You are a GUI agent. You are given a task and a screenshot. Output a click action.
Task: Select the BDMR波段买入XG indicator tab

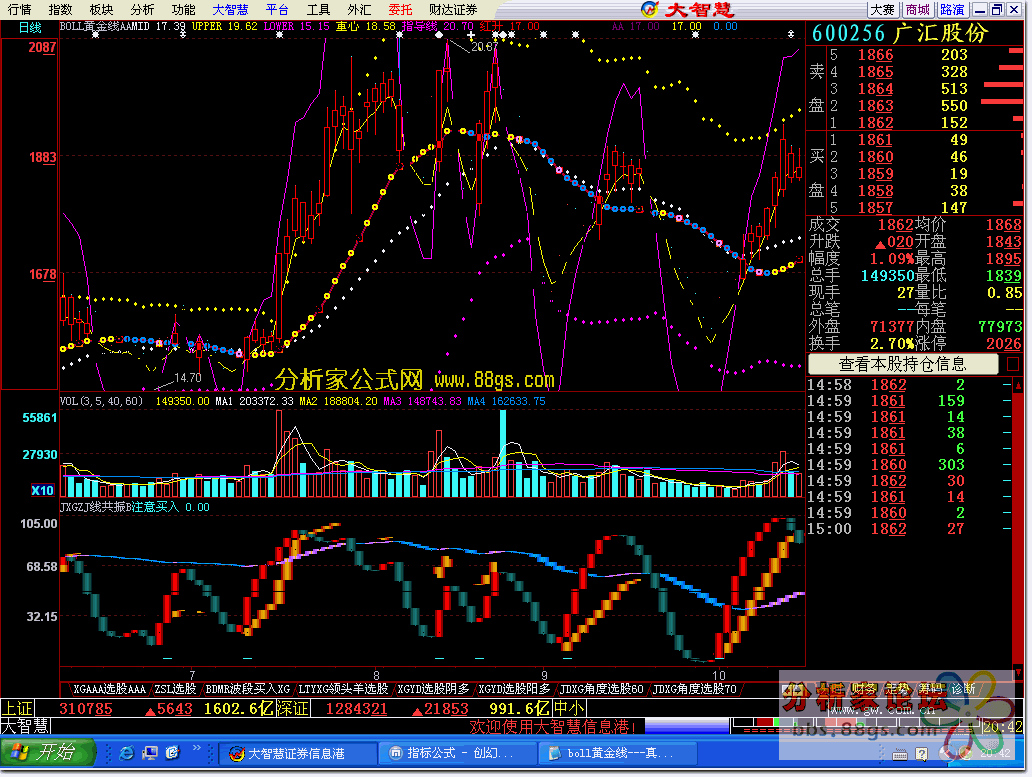click(x=247, y=689)
